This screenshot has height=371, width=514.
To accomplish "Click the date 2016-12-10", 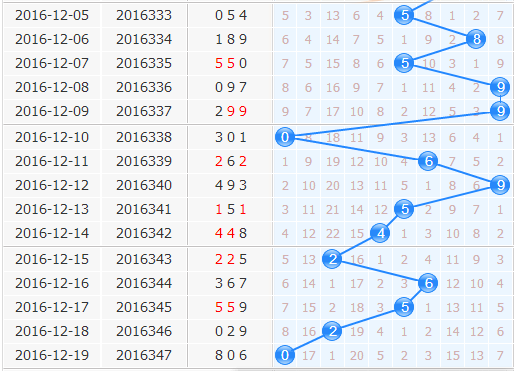I will pyautogui.click(x=52, y=137).
